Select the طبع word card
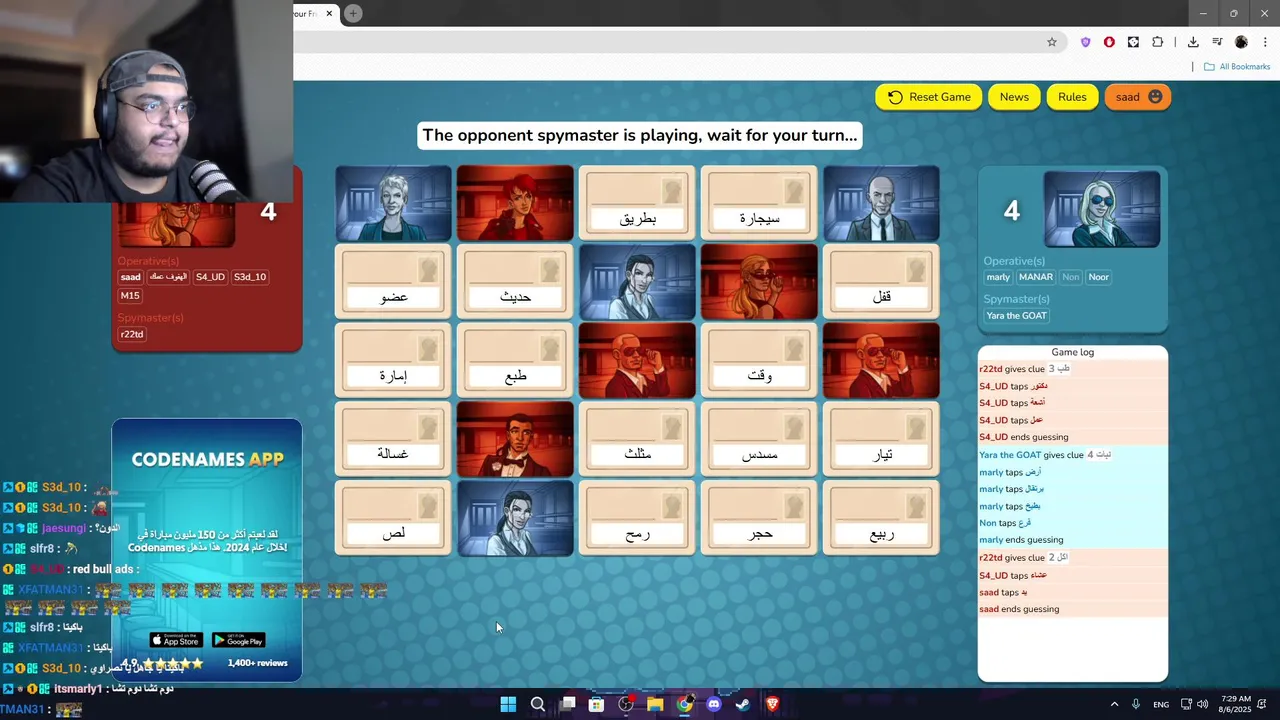 point(515,361)
